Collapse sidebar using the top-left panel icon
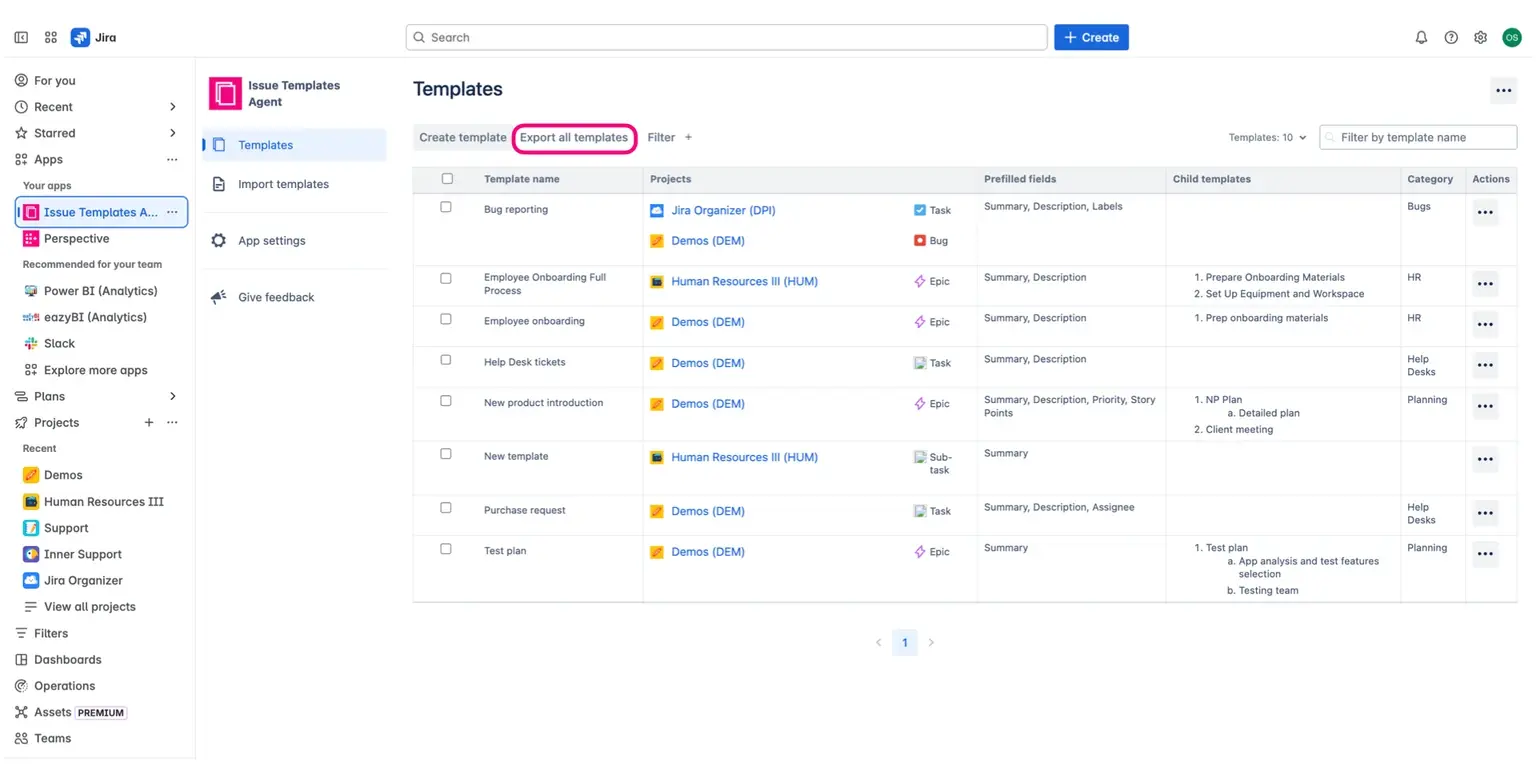Image resolution: width=1536 pixels, height=774 pixels. [21, 37]
